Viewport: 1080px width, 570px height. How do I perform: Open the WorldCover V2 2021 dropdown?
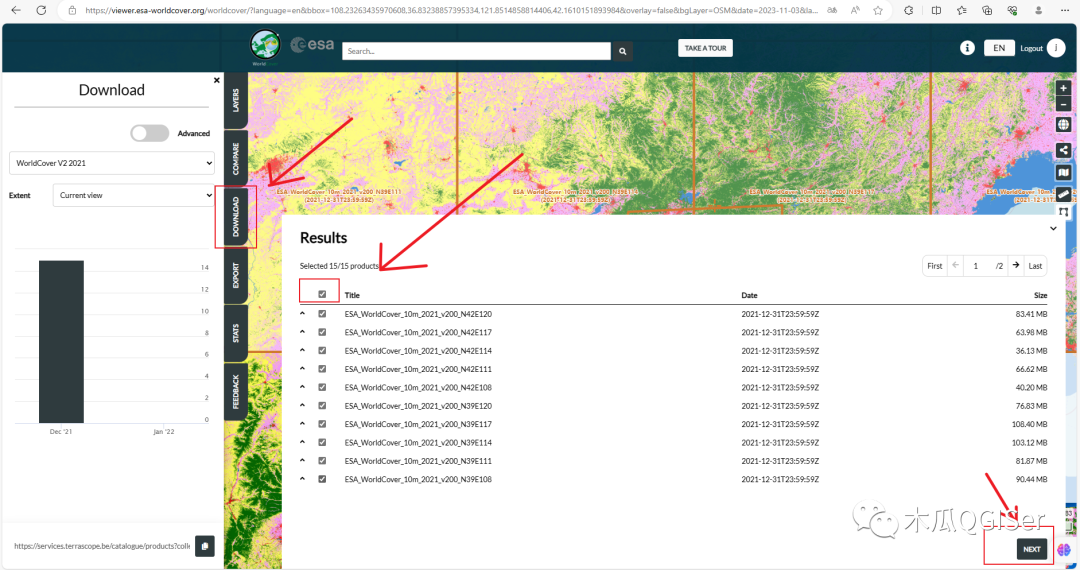pyautogui.click(x=112, y=163)
